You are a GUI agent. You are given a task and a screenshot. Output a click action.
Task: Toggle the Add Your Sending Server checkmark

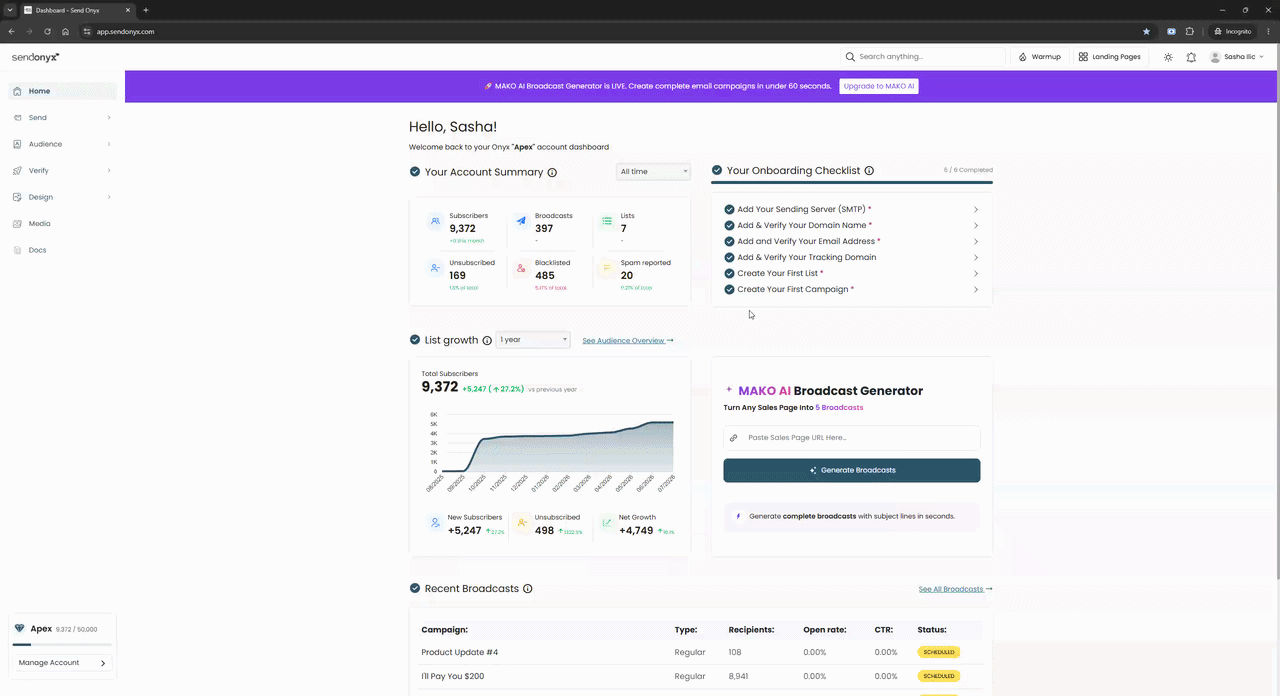[729, 209]
